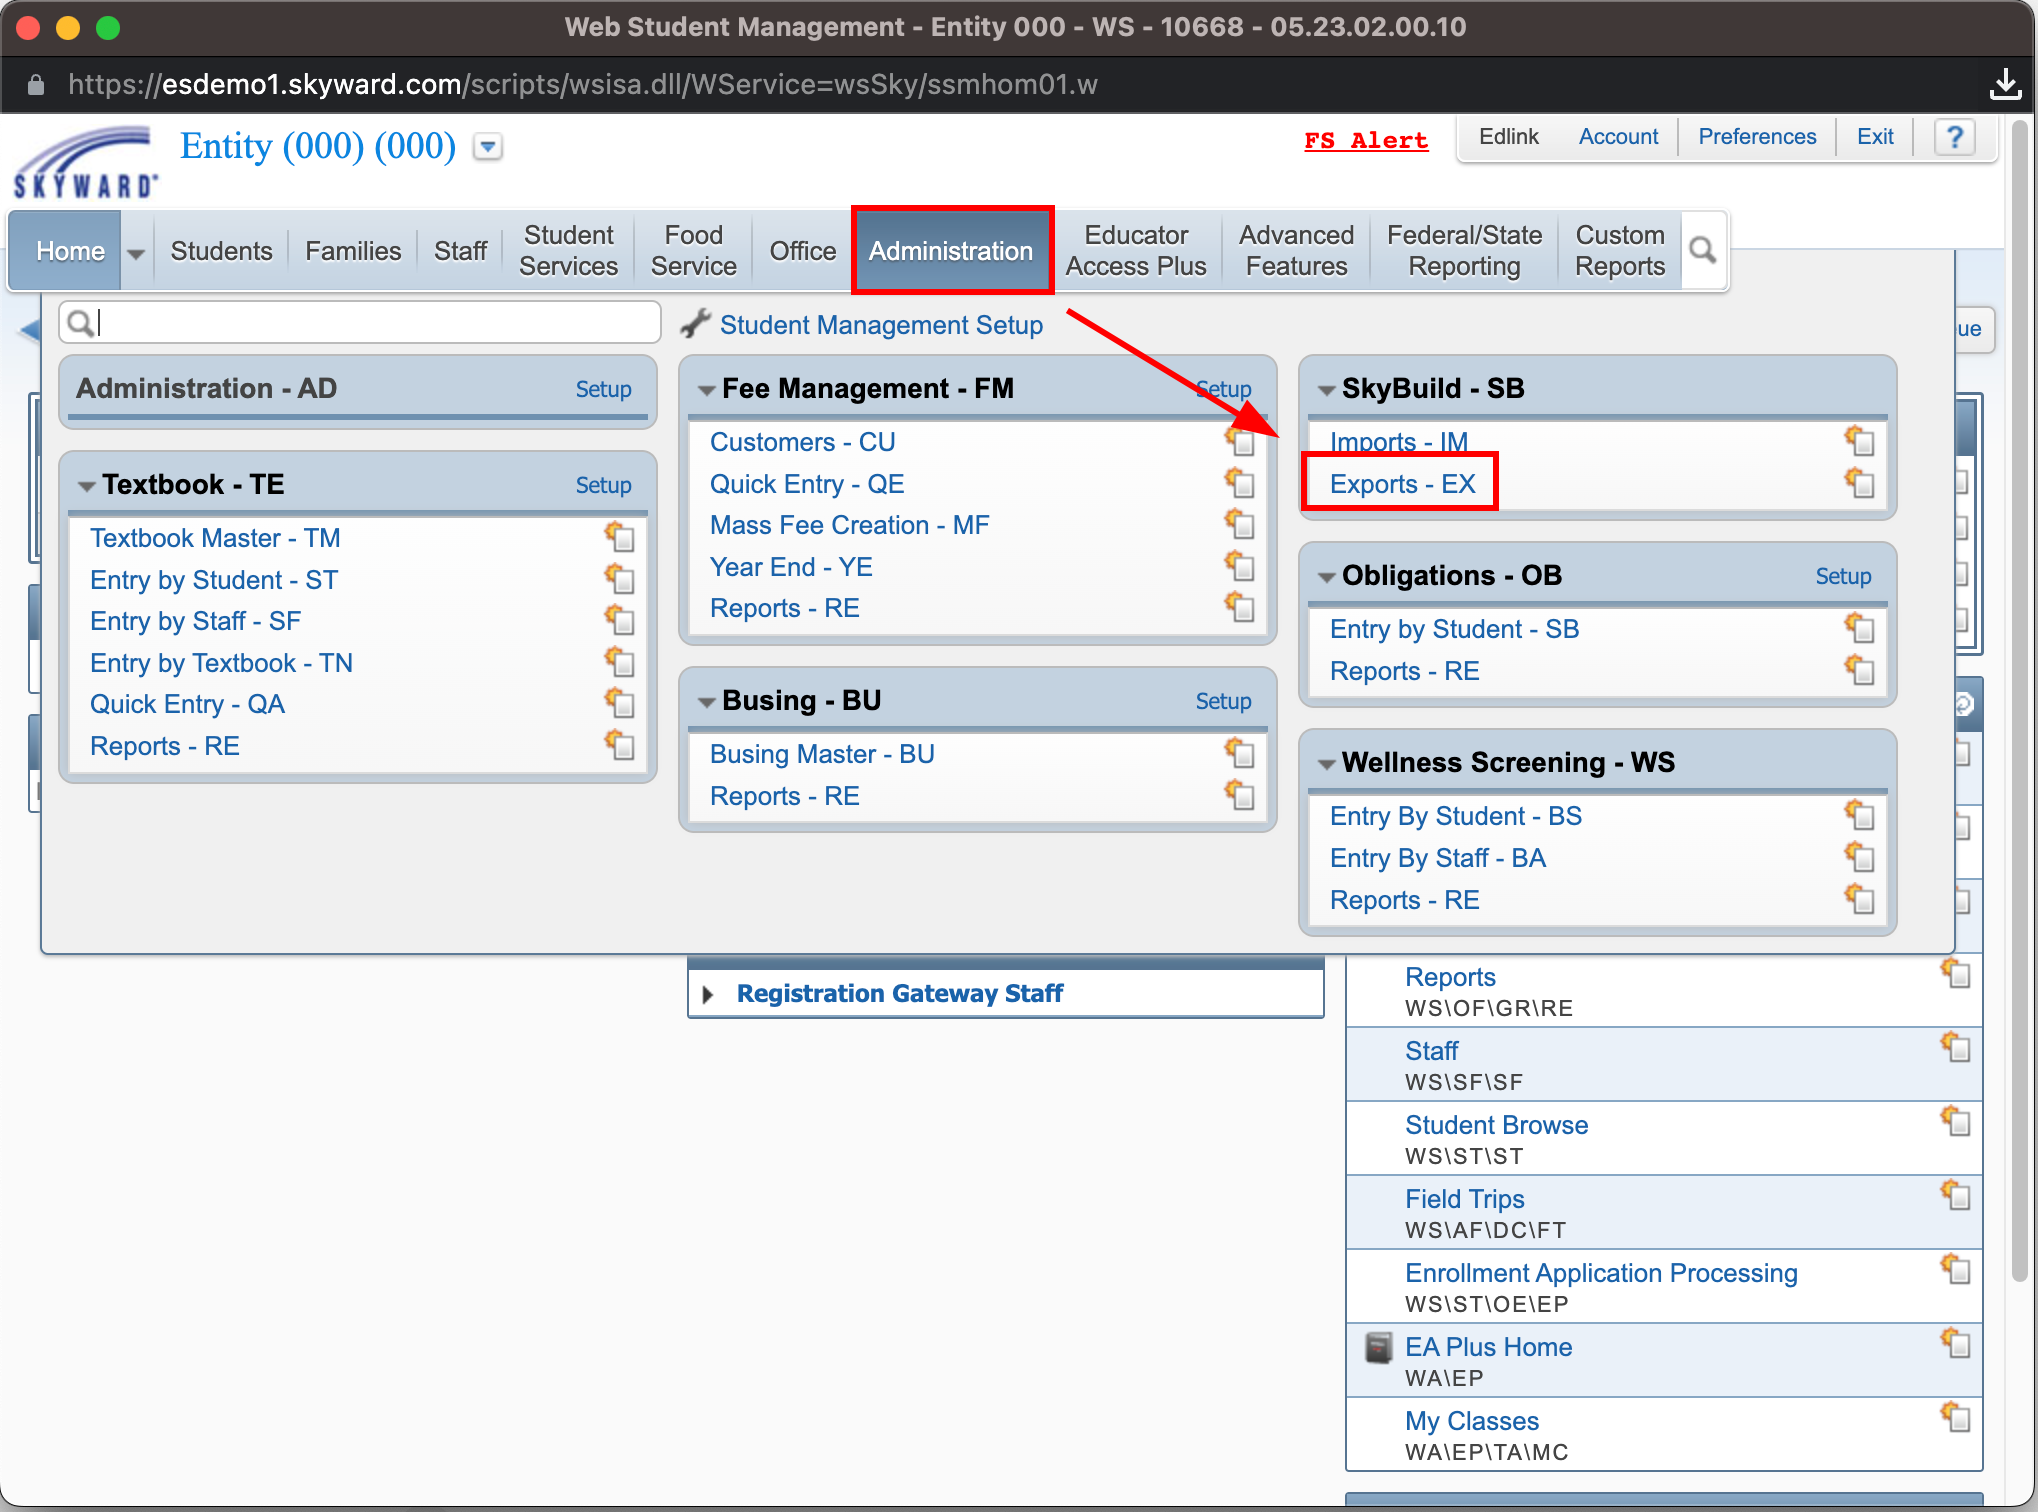Add Customers - CU to favorites icon
2038x1512 pixels.
click(1241, 441)
